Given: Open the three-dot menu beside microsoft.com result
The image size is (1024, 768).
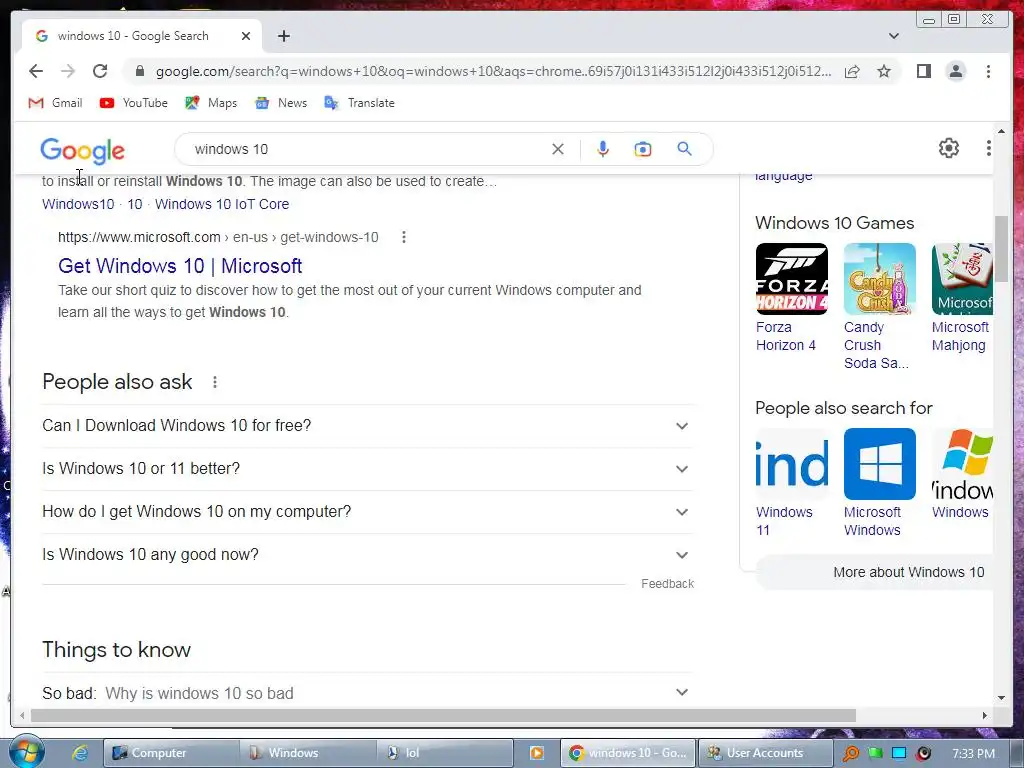Looking at the screenshot, I should pyautogui.click(x=404, y=237).
